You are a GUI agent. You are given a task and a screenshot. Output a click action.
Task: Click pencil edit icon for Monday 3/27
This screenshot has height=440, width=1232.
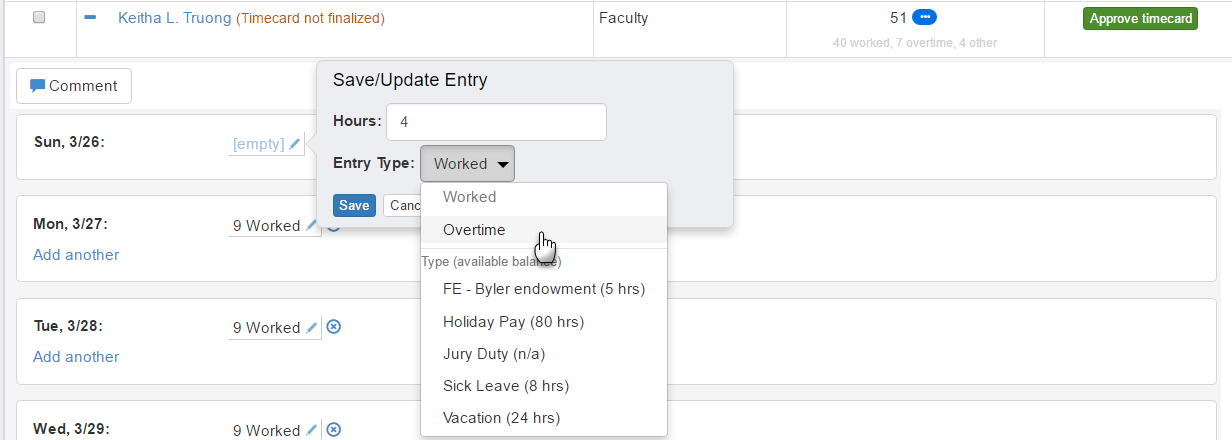coord(312,226)
